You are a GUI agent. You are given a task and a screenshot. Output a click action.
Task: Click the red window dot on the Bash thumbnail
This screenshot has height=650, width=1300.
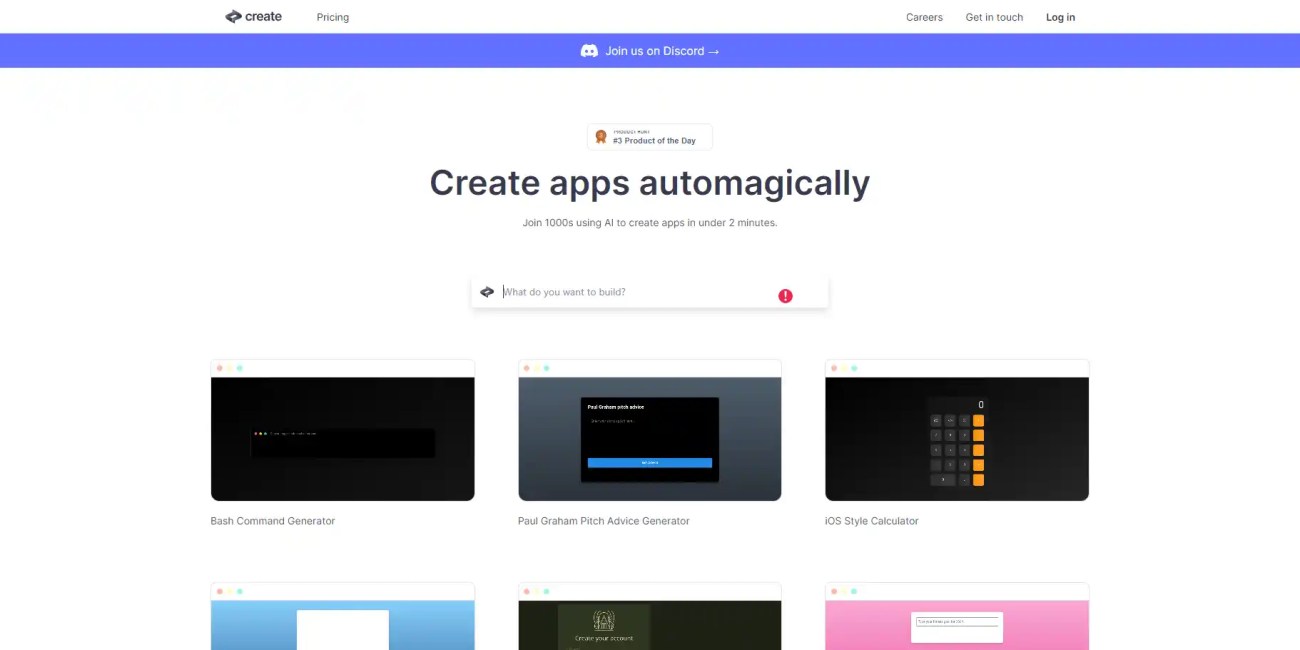tap(219, 367)
